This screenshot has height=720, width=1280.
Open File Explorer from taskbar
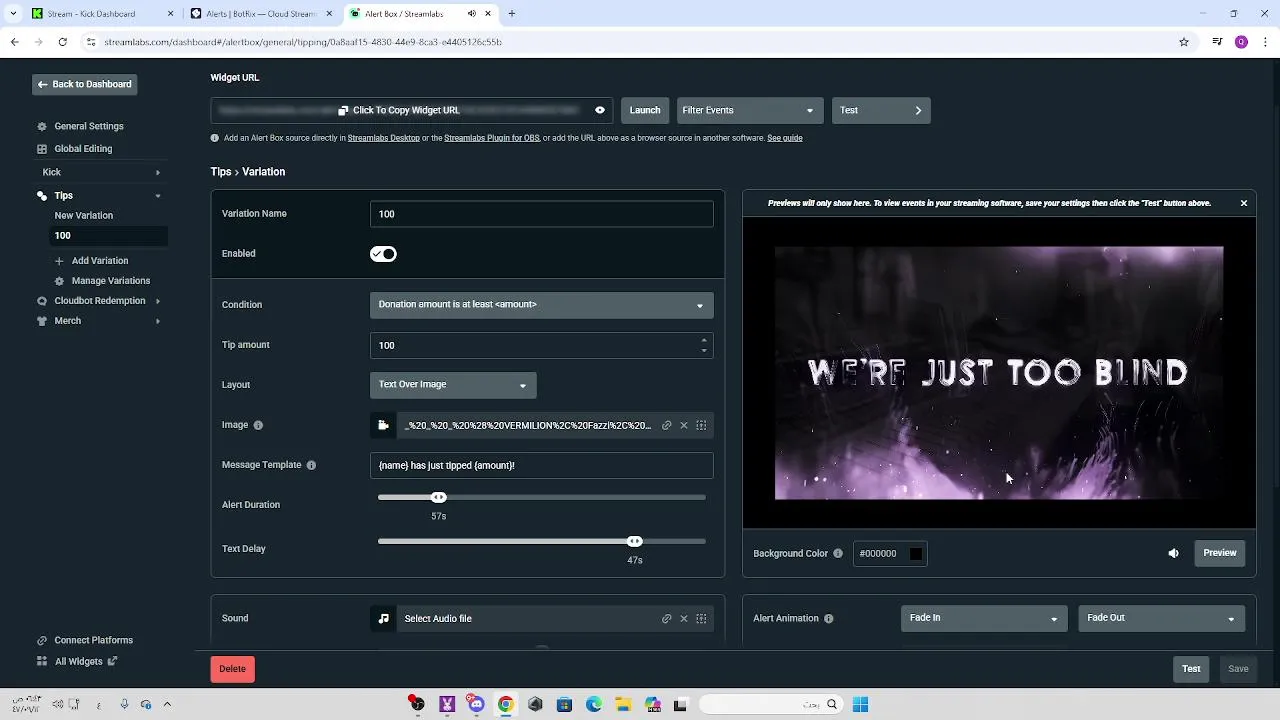pyautogui.click(x=622, y=705)
